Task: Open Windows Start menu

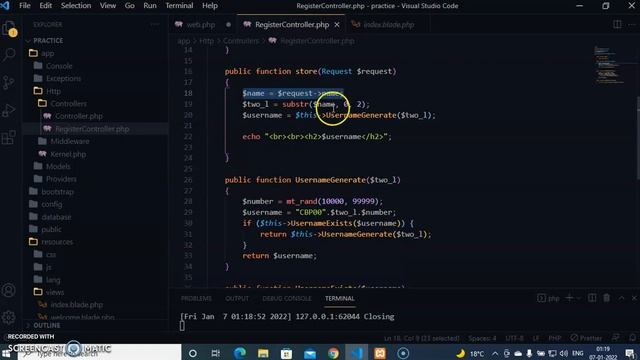Action: tap(7, 354)
